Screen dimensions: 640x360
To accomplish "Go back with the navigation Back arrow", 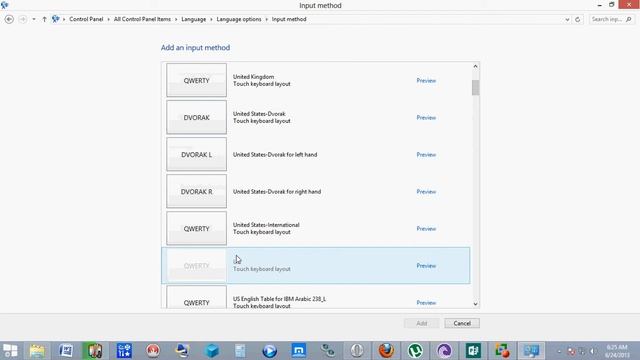I will point(9,19).
